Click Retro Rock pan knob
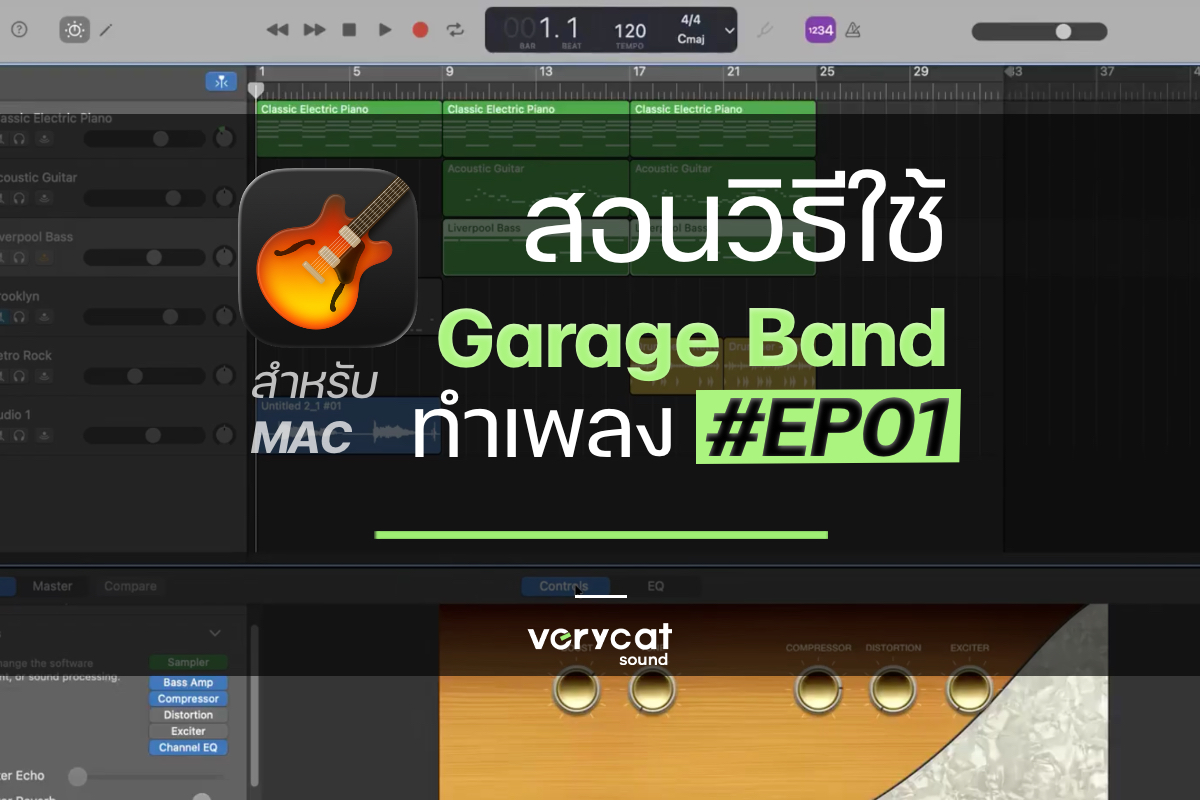The height and width of the screenshot is (800, 1200). 225,376
